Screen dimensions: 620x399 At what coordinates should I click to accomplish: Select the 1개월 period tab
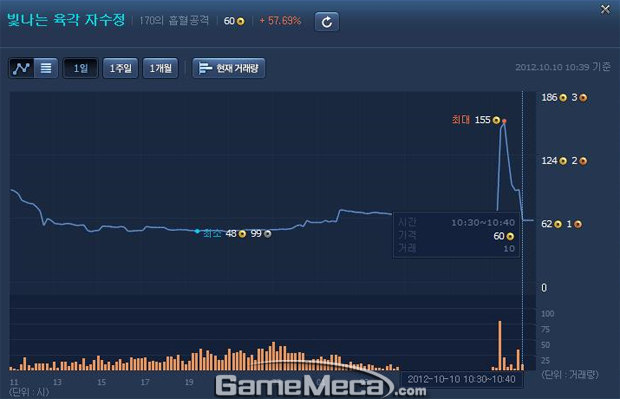tap(161, 68)
